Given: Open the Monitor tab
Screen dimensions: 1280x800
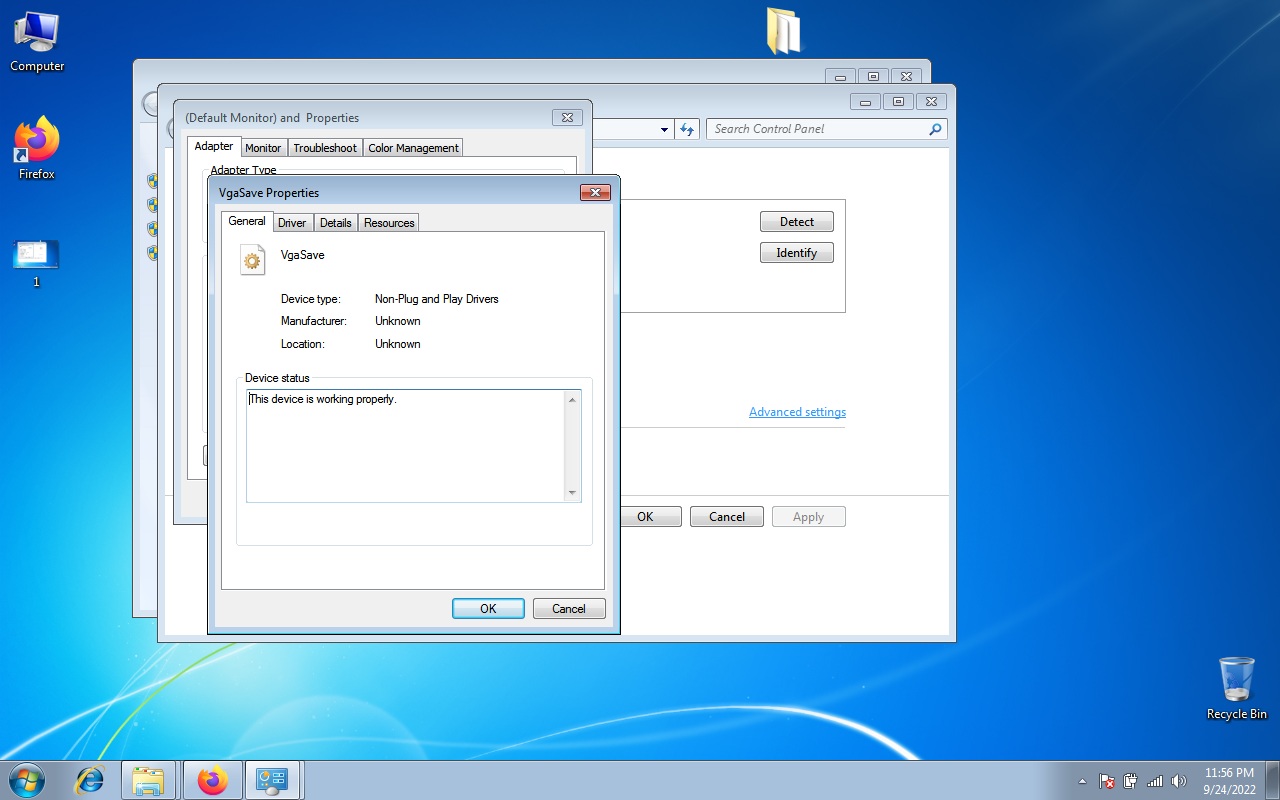Looking at the screenshot, I should (263, 148).
